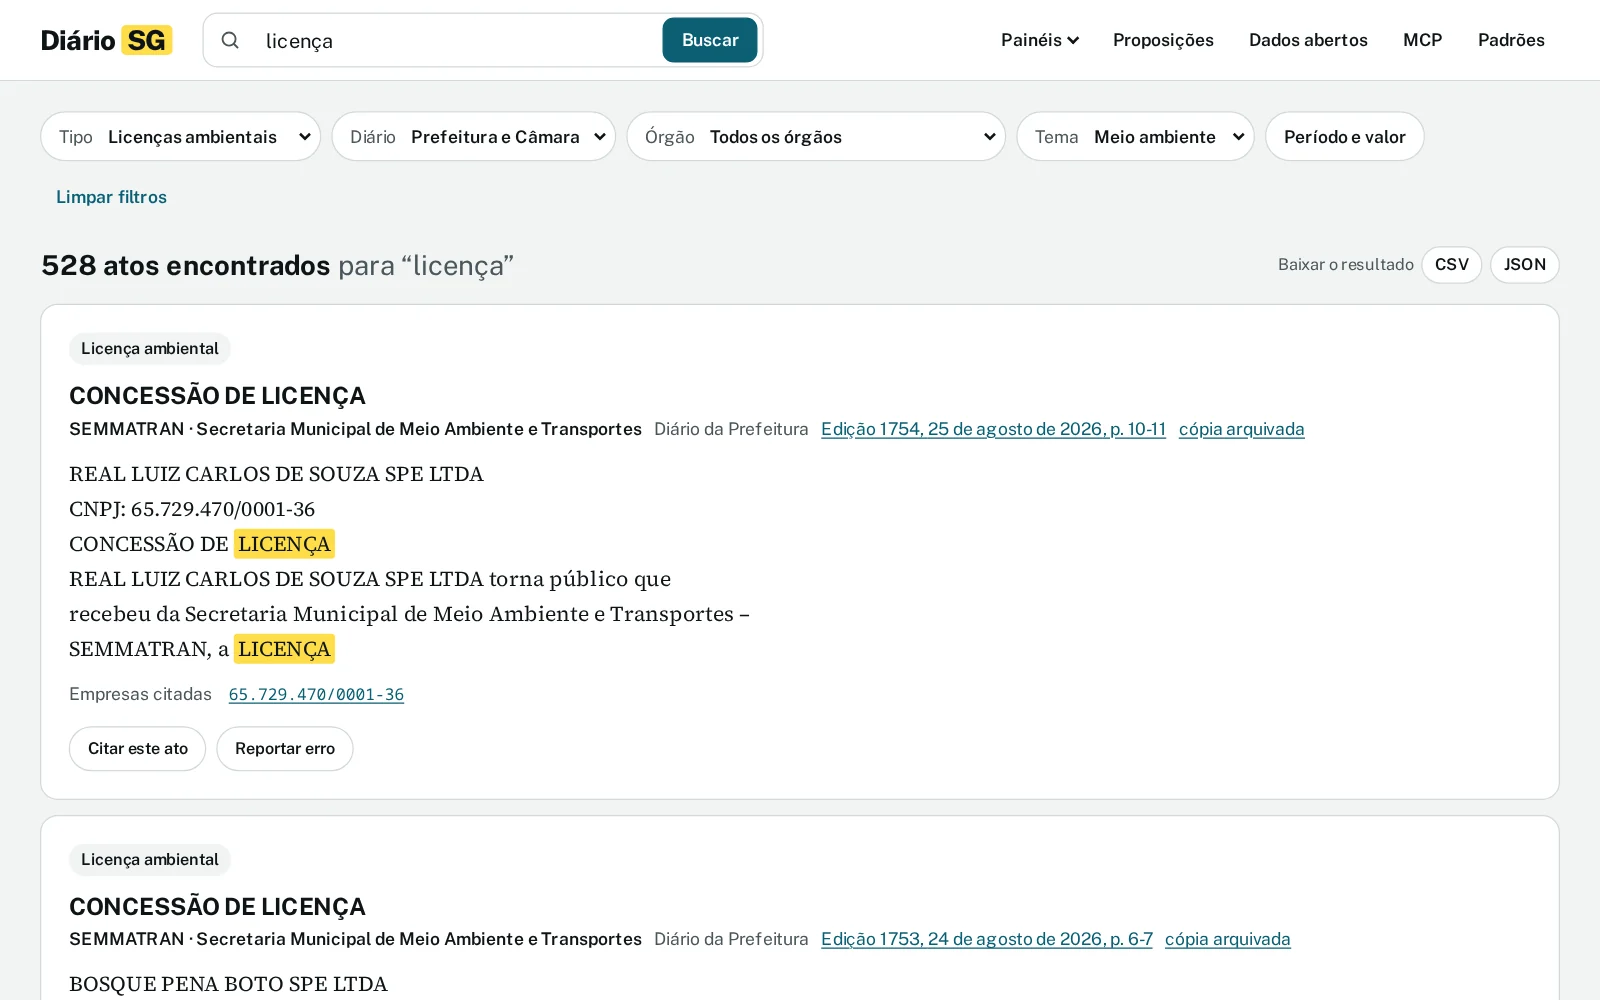This screenshot has width=1600, height=1000.
Task: Open the Proposições page
Action: click(1163, 40)
